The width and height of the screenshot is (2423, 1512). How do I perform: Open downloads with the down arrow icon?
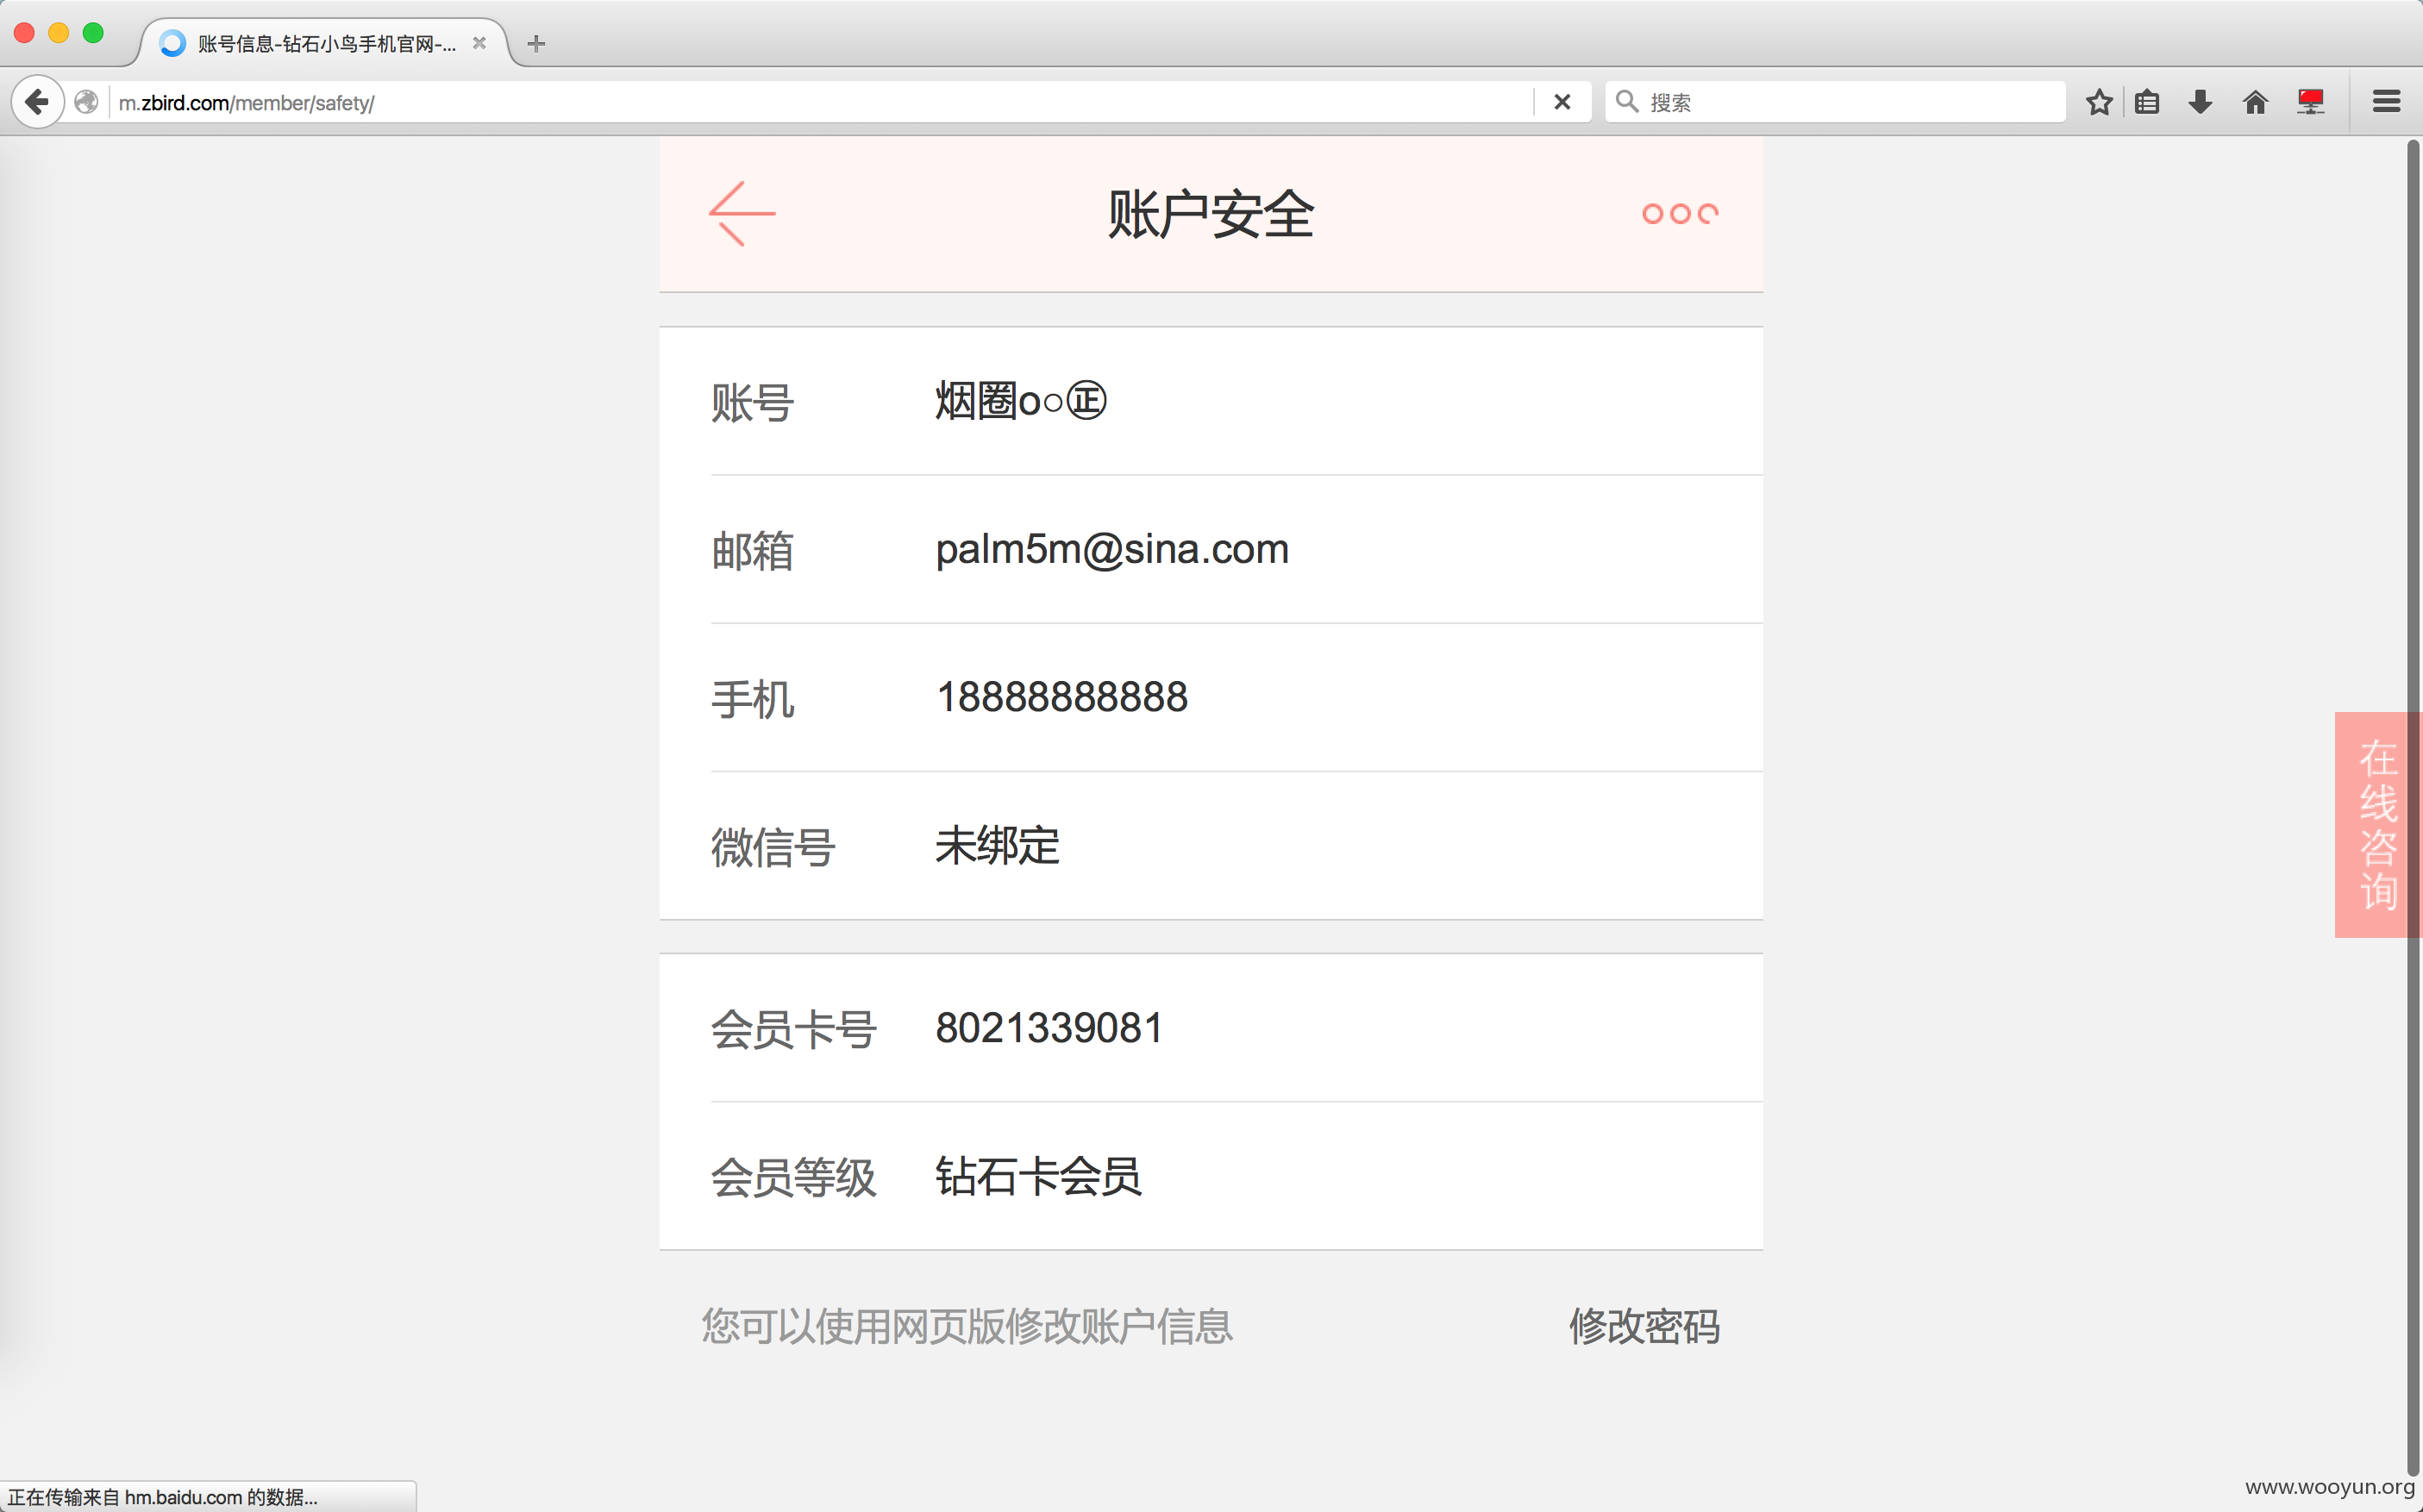coord(2200,102)
